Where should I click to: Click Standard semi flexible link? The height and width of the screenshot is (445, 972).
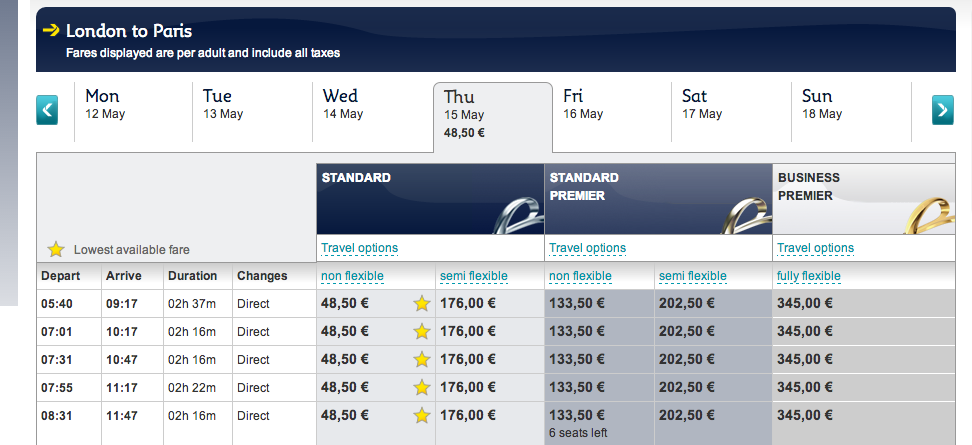(x=474, y=276)
